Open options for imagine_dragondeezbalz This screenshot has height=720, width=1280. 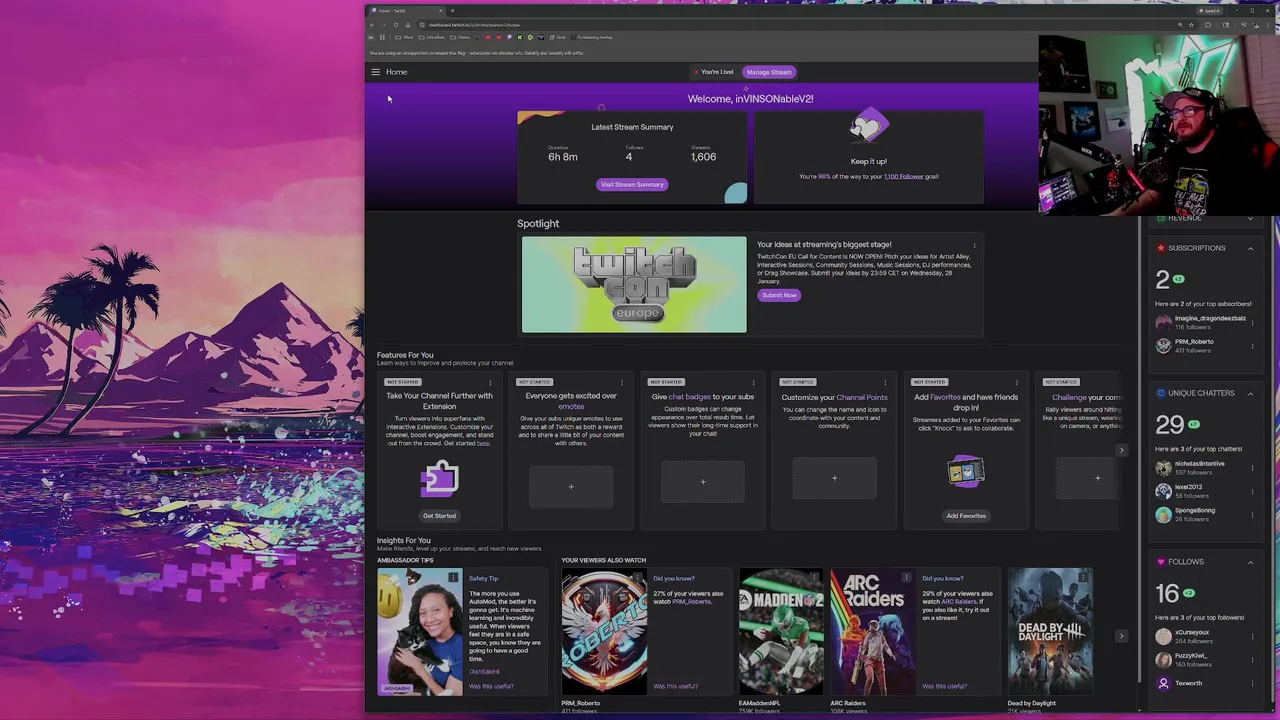click(x=1253, y=322)
